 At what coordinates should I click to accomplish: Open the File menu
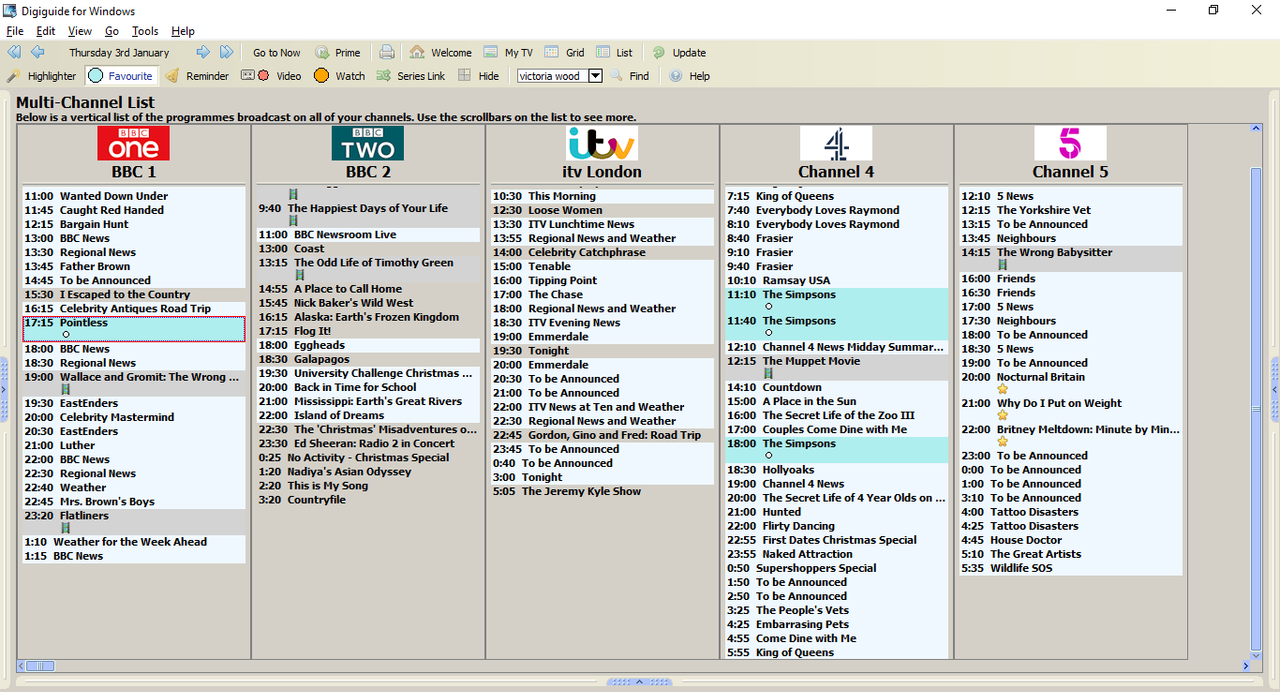pos(14,31)
